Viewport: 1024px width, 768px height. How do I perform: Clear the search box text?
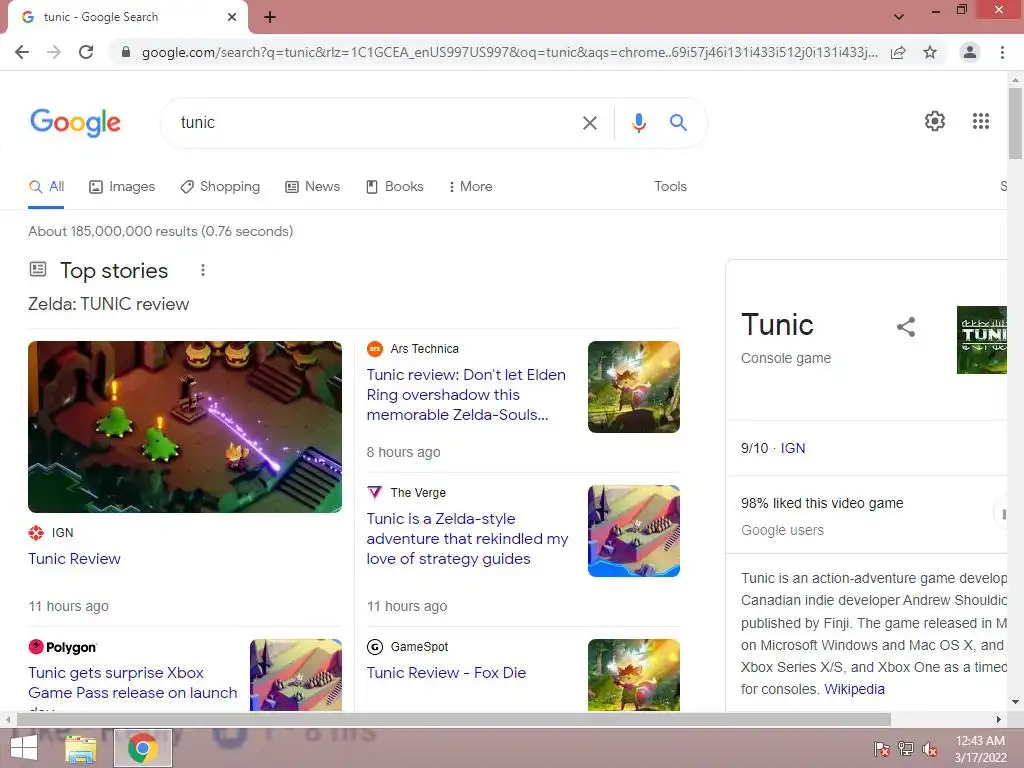tap(589, 123)
